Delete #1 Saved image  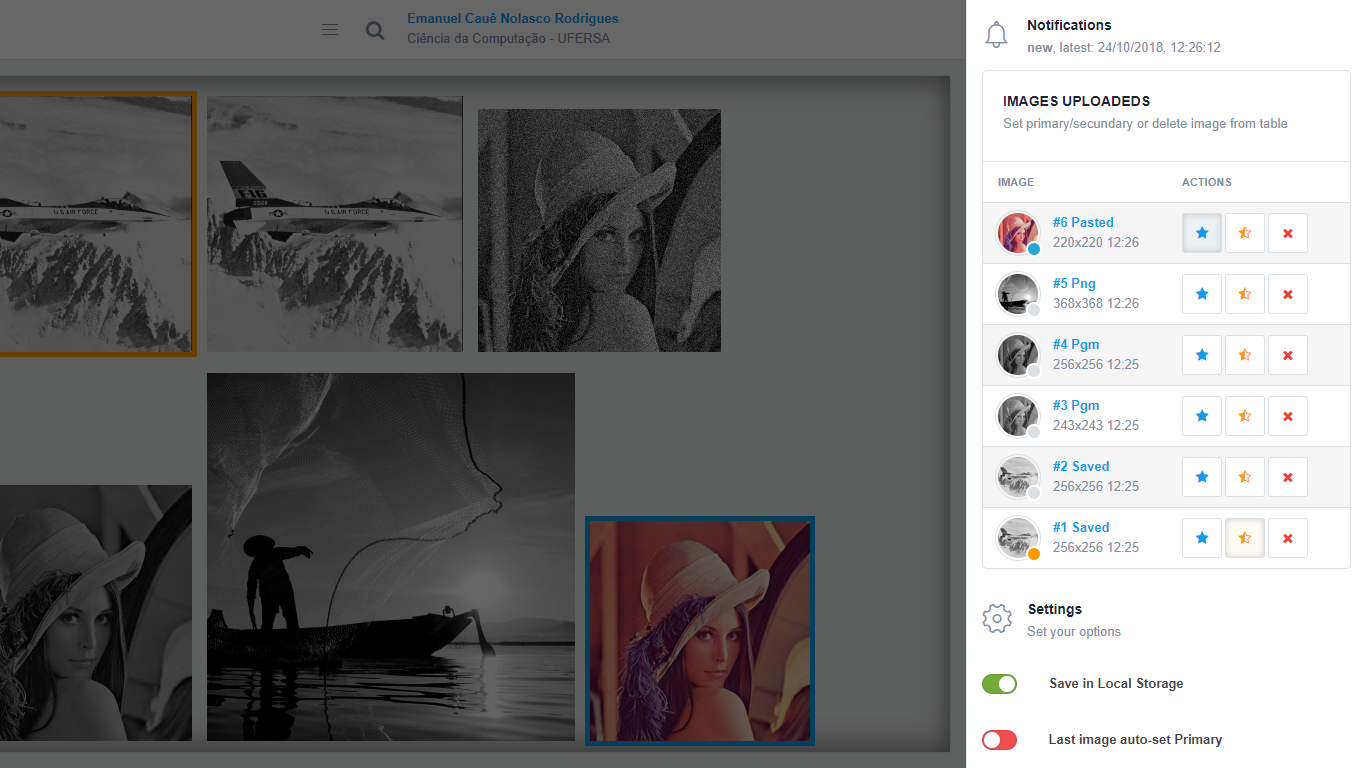click(1288, 538)
